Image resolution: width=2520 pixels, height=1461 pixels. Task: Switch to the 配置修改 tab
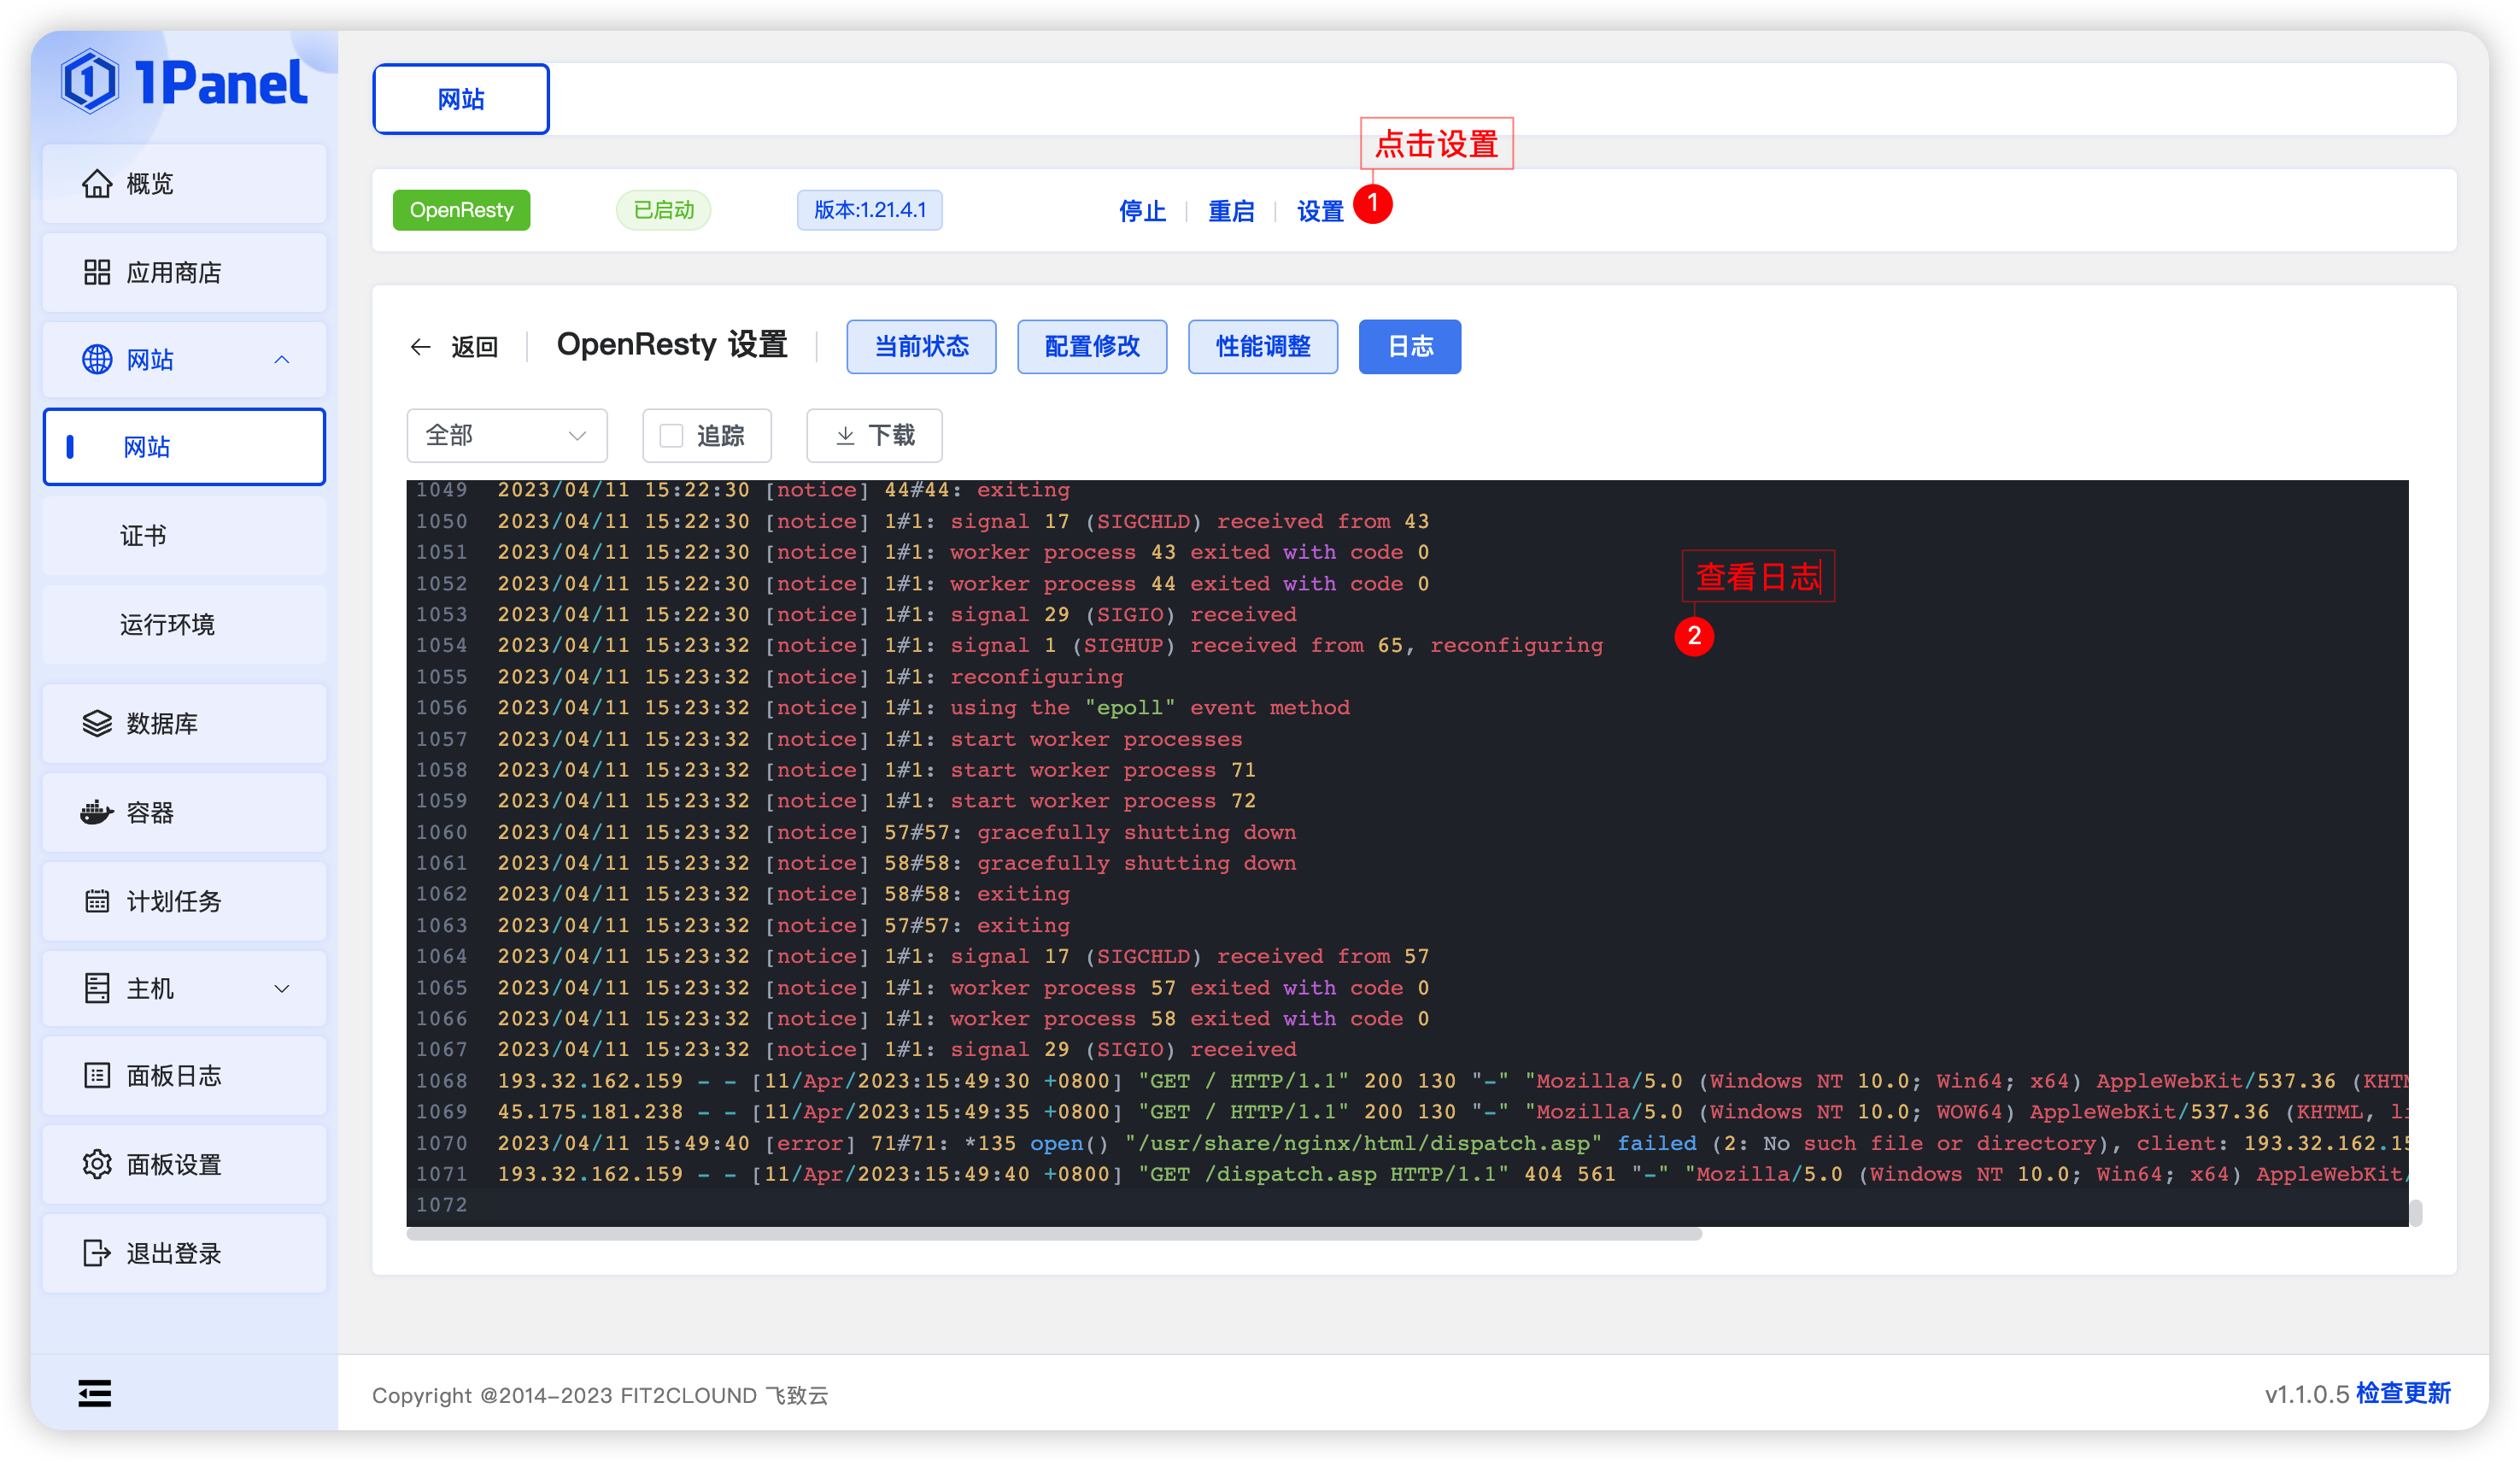[1091, 346]
